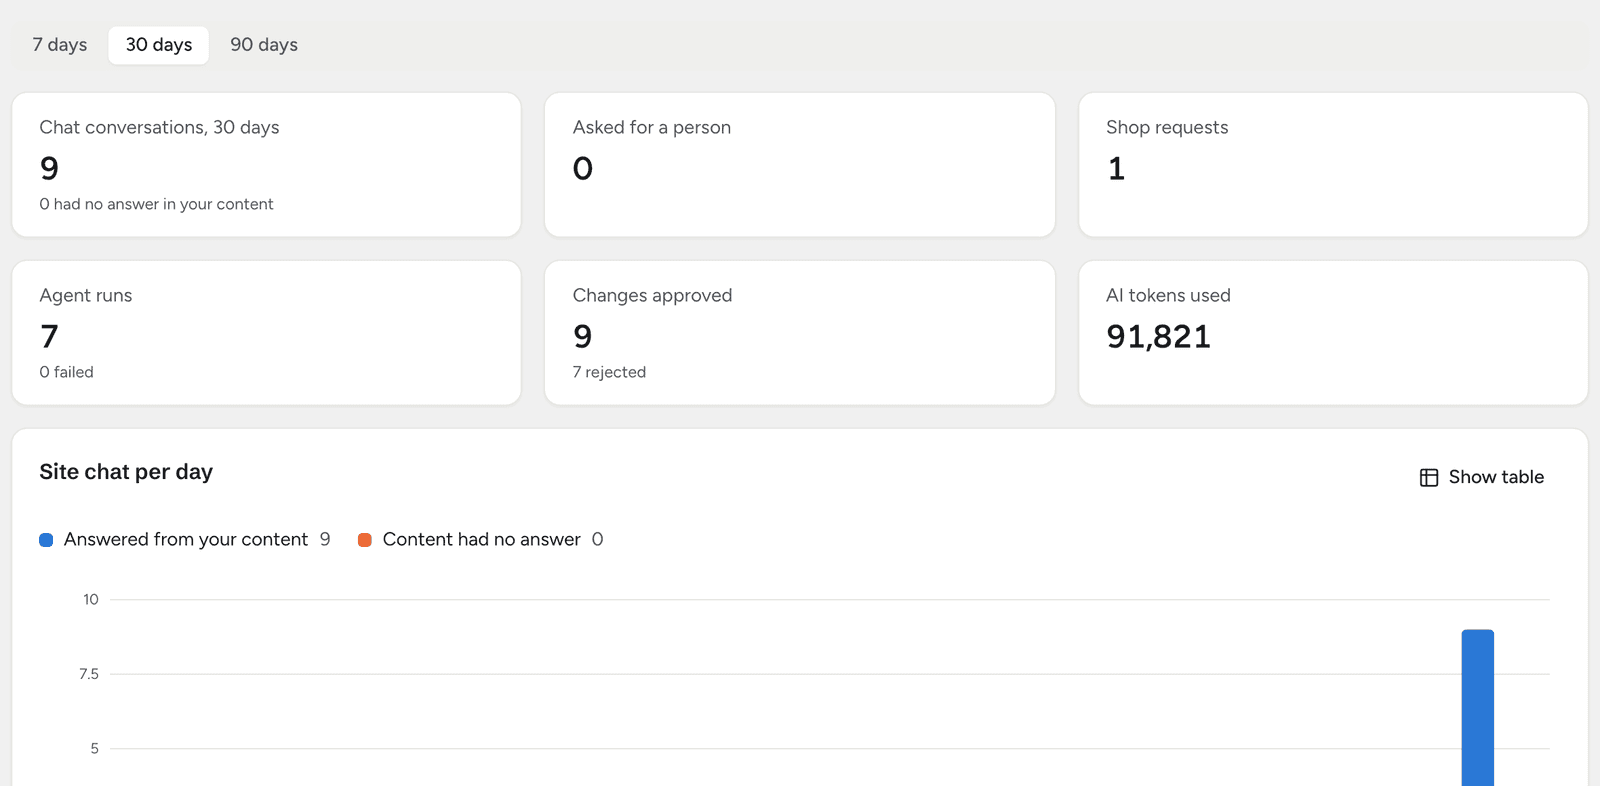This screenshot has width=1600, height=786.
Task: Select the 30 days tab
Action: 159,45
